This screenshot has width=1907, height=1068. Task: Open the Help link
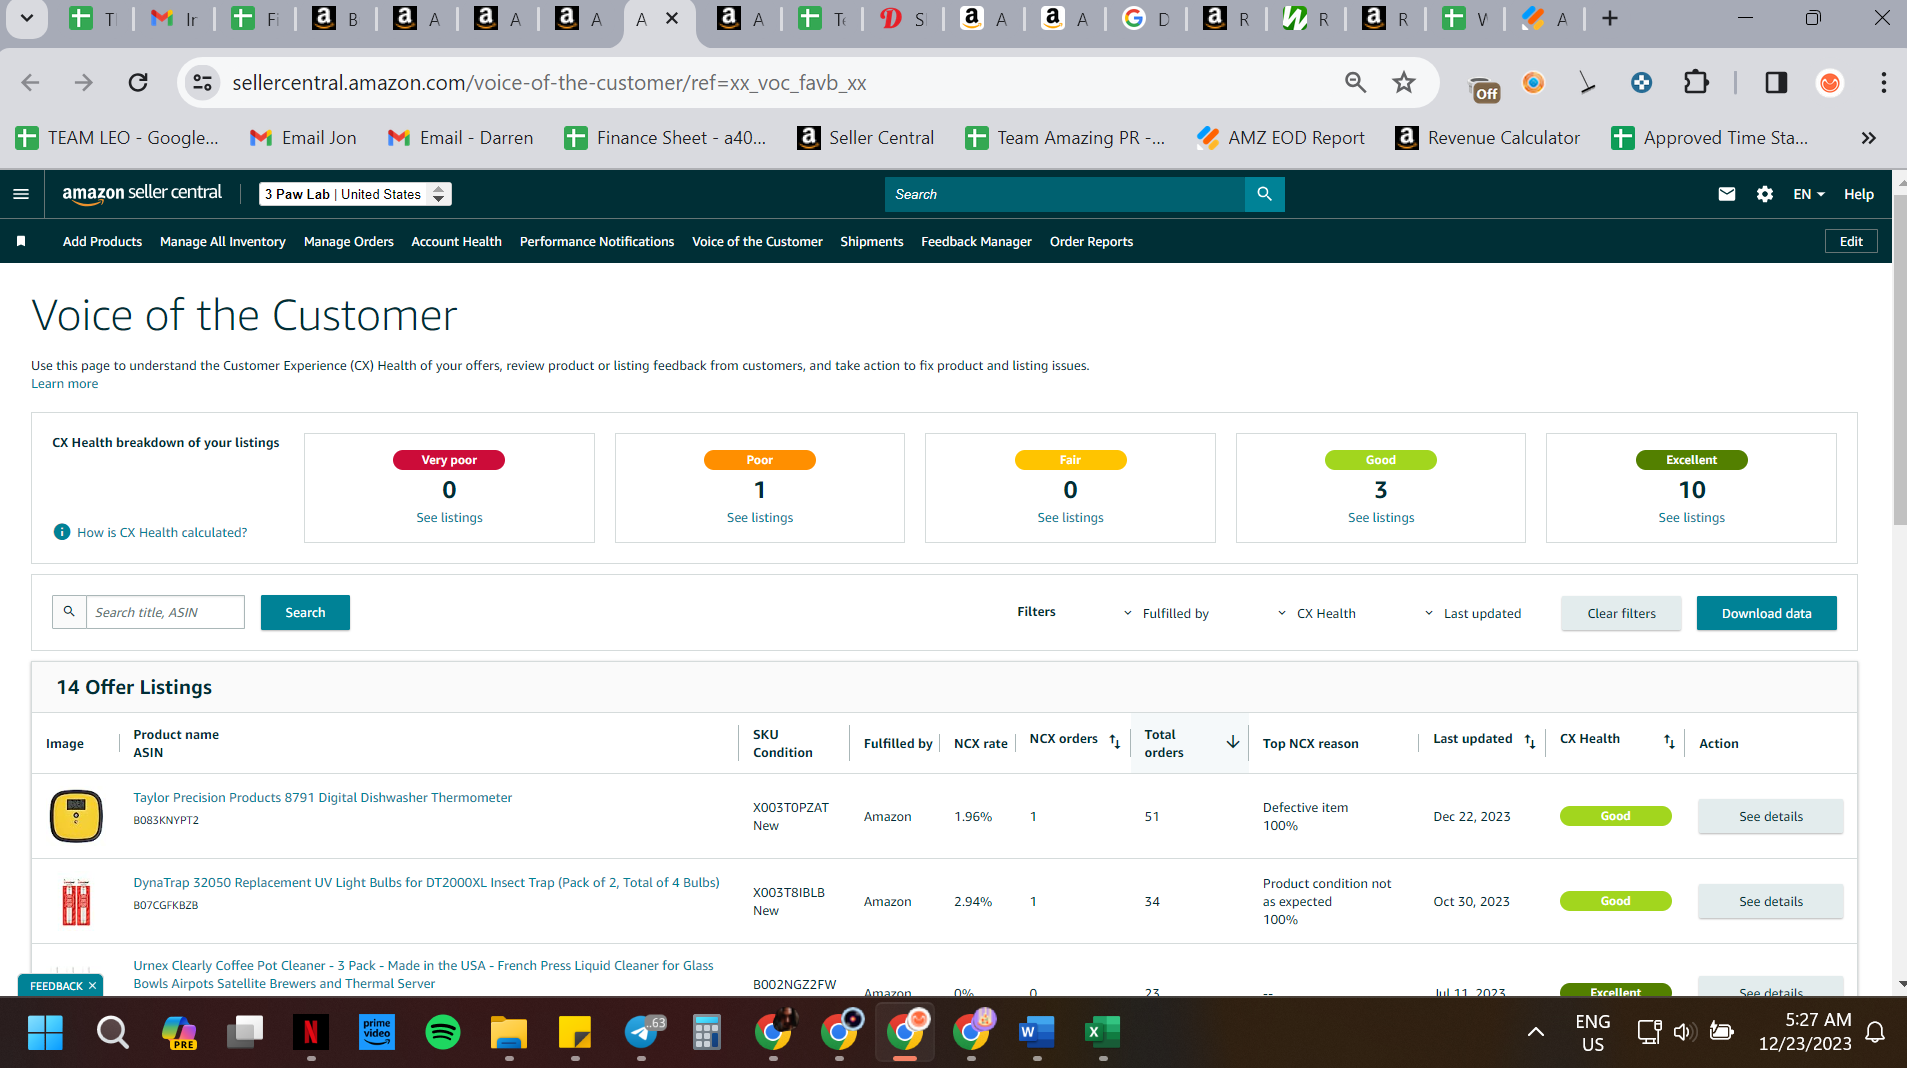click(1858, 194)
